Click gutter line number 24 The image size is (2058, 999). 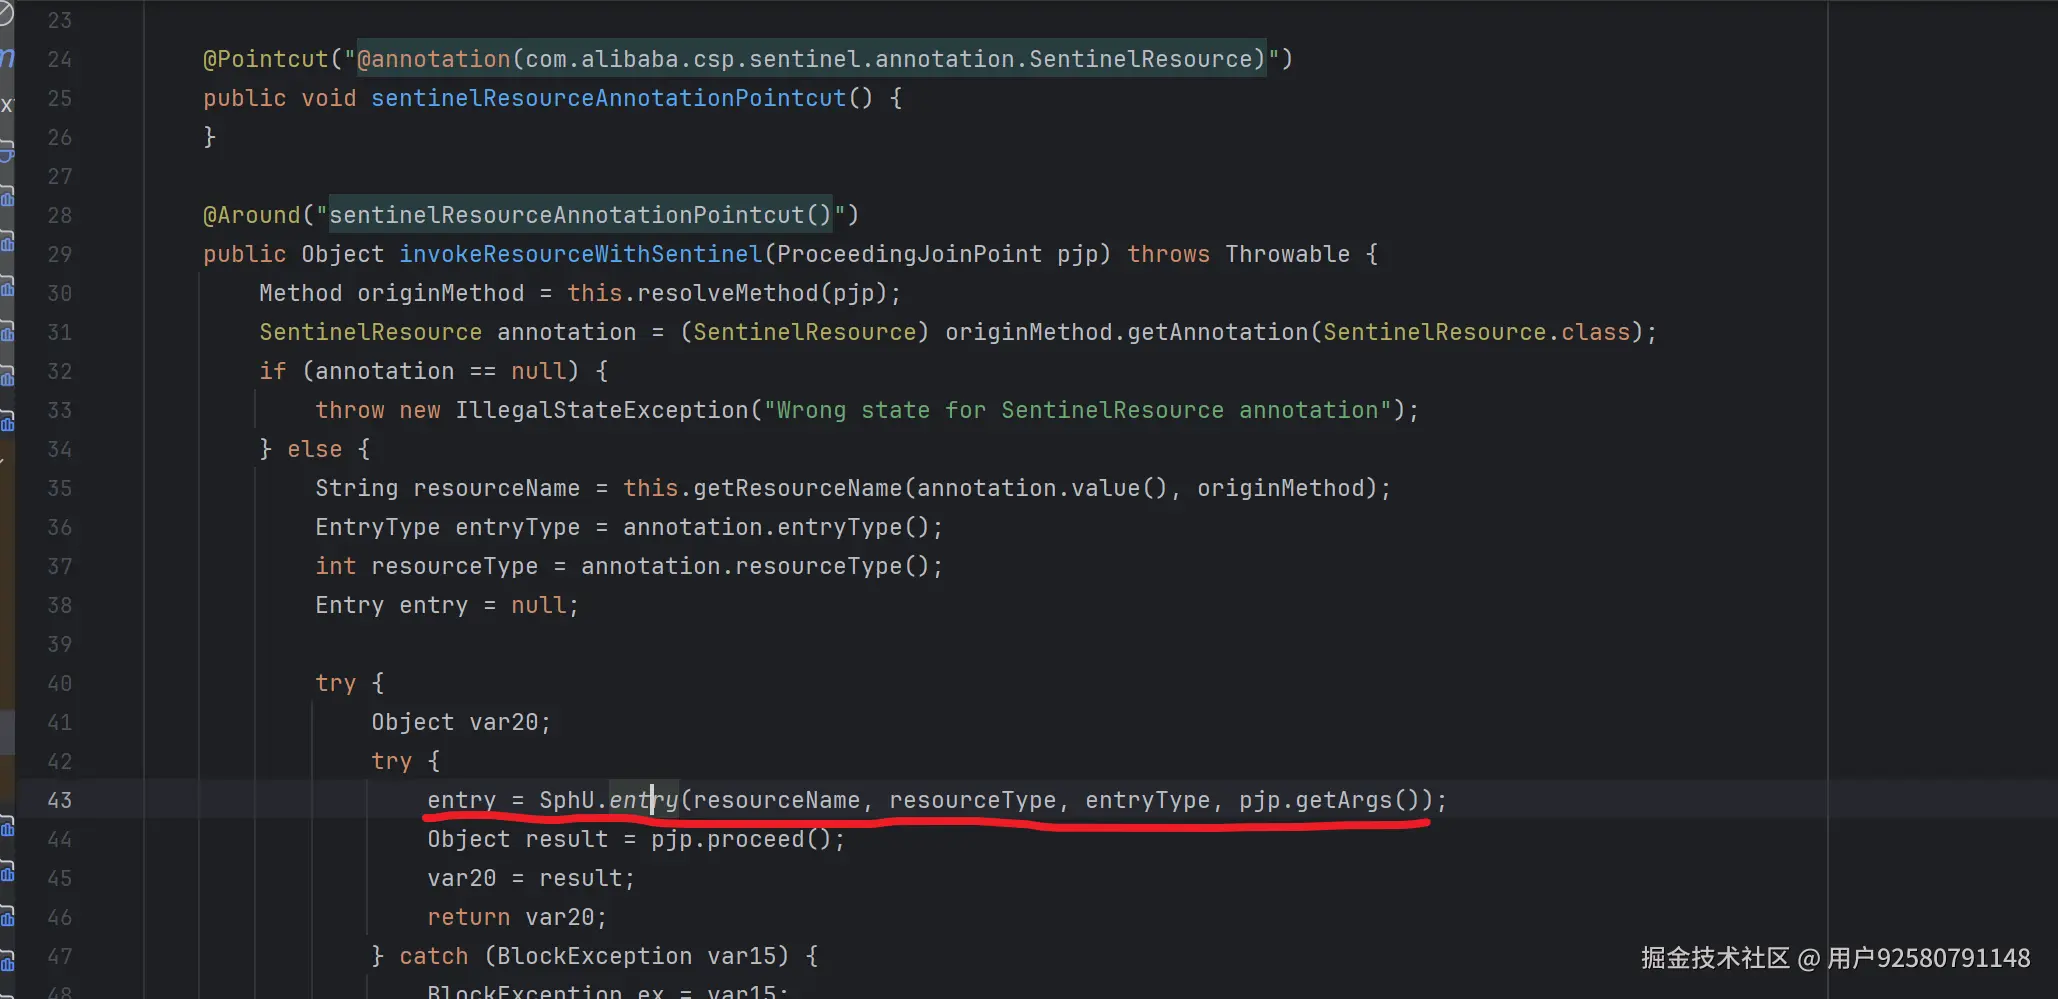(60, 59)
